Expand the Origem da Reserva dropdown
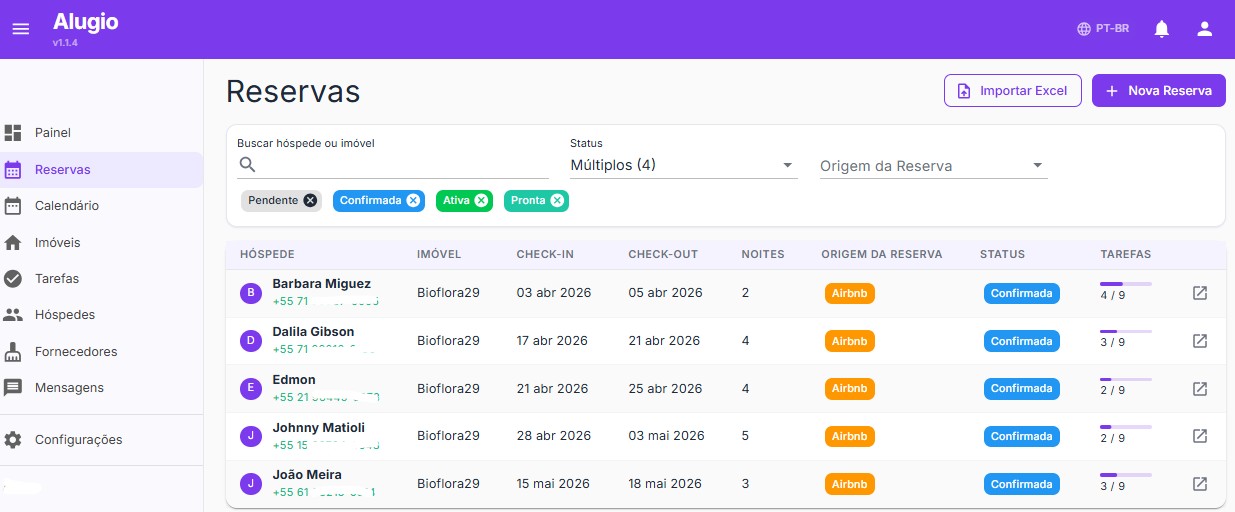The width and height of the screenshot is (1235, 512). [x=933, y=166]
